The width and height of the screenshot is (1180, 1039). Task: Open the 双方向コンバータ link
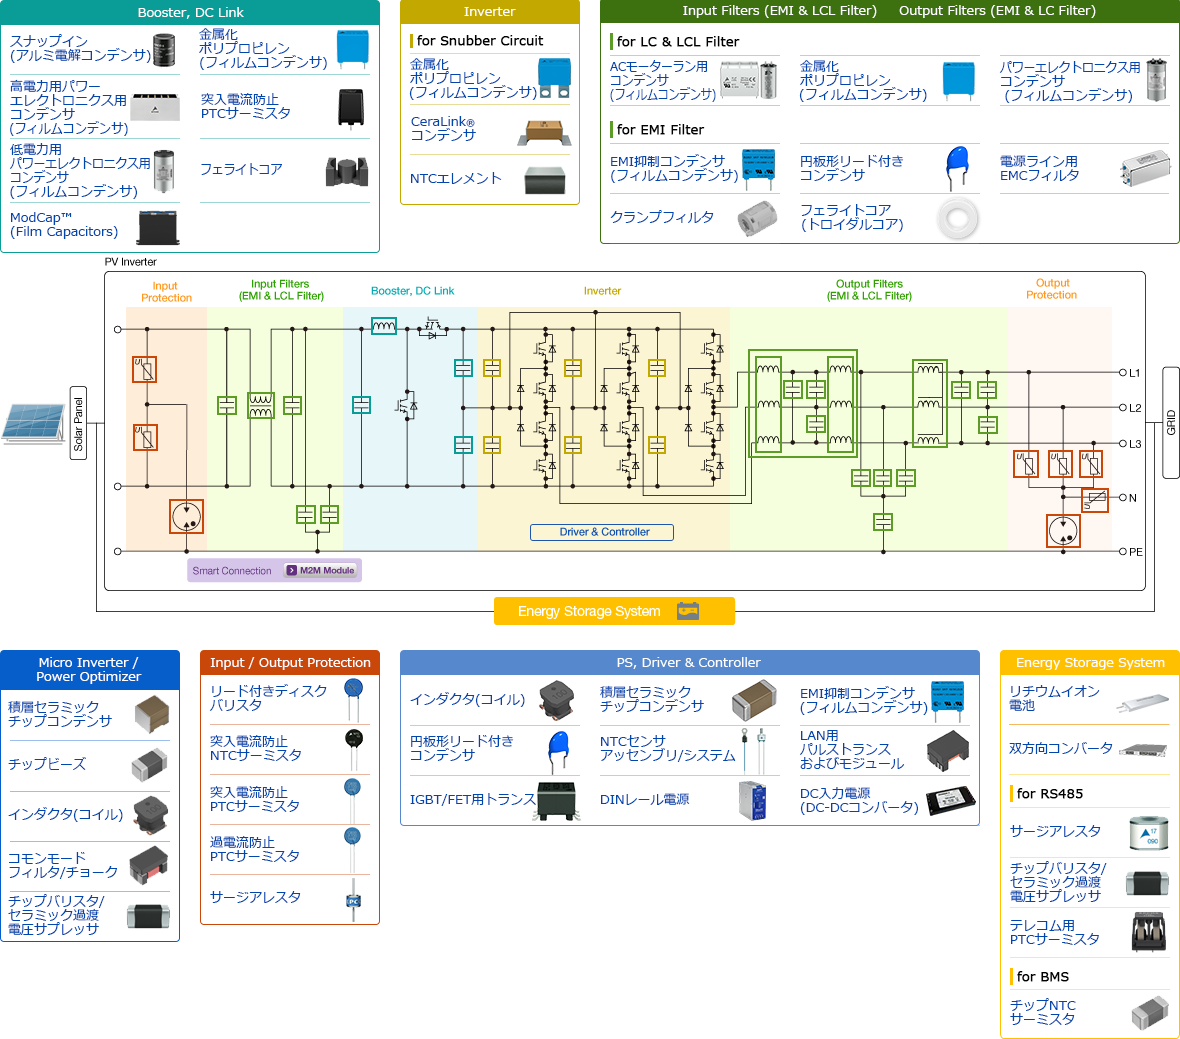click(1061, 748)
